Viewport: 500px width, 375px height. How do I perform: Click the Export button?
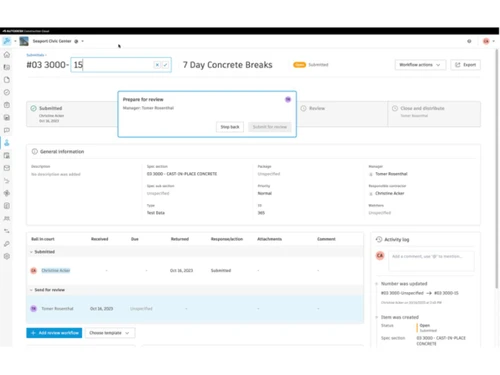pos(466,65)
